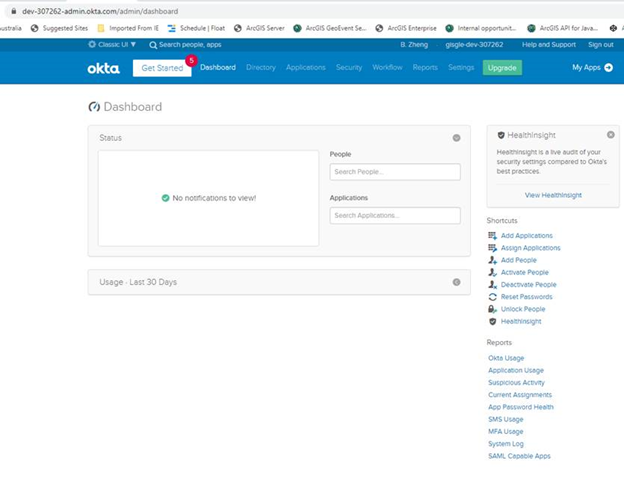The height and width of the screenshot is (478, 624).
Task: Open the View HealthInsight link
Action: (553, 195)
